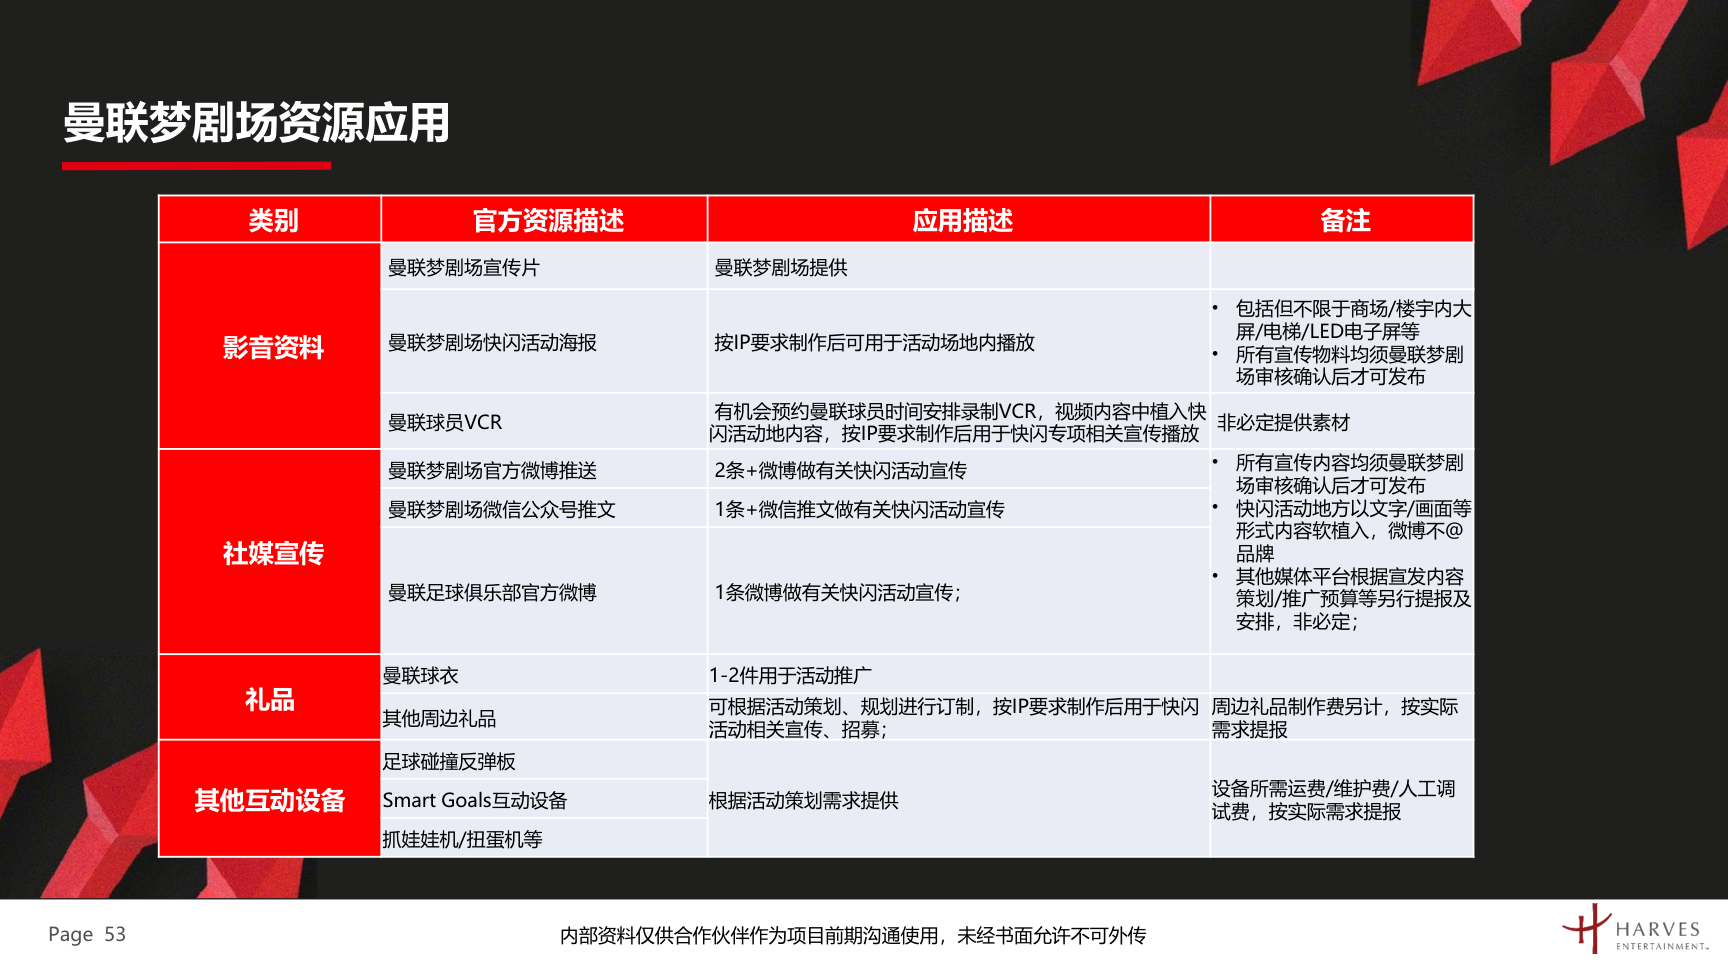Click the cell 1条微博做有关快闪活动宣传；
1728x972 pixels.
pos(959,592)
